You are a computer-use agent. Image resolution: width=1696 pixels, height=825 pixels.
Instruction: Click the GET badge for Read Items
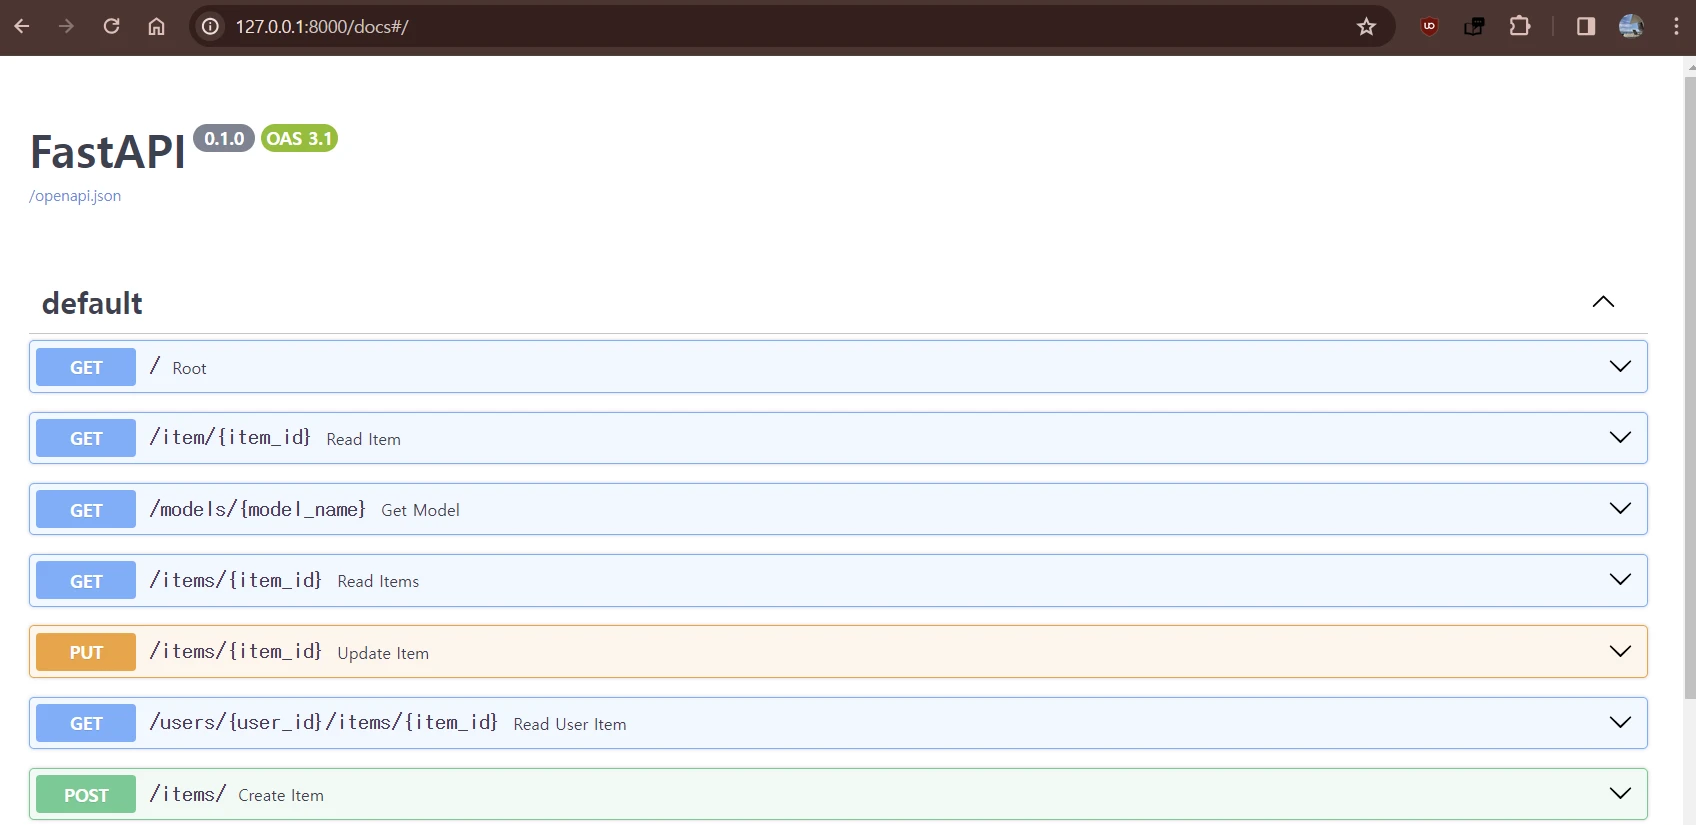(86, 580)
